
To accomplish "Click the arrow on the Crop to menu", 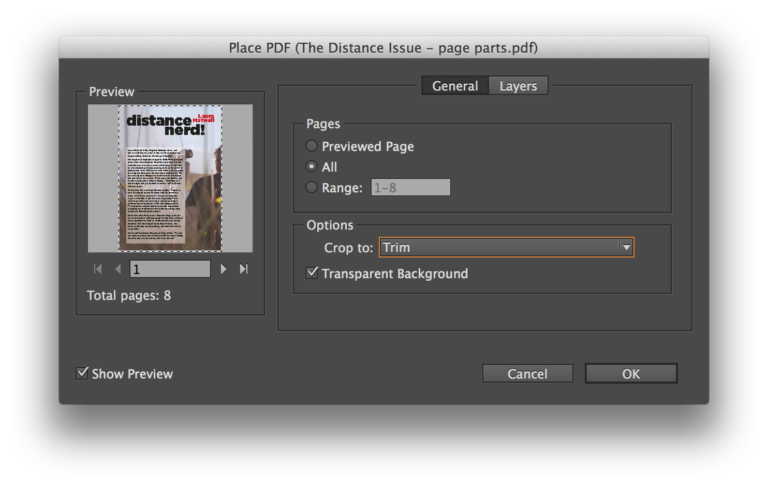I will click(x=626, y=247).
